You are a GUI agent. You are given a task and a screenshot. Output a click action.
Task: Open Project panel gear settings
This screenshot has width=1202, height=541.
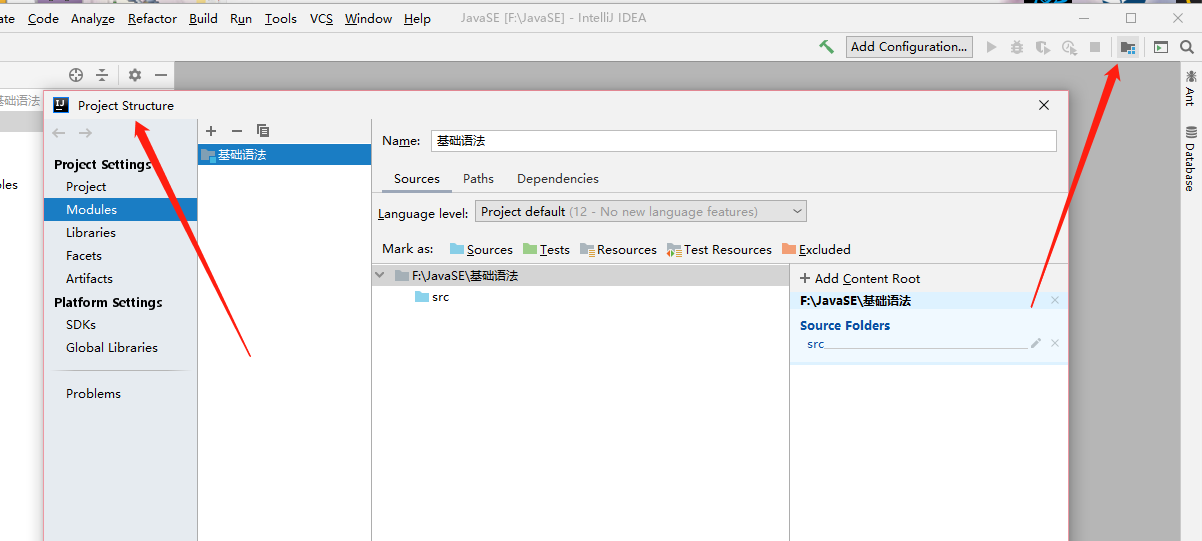tap(135, 75)
